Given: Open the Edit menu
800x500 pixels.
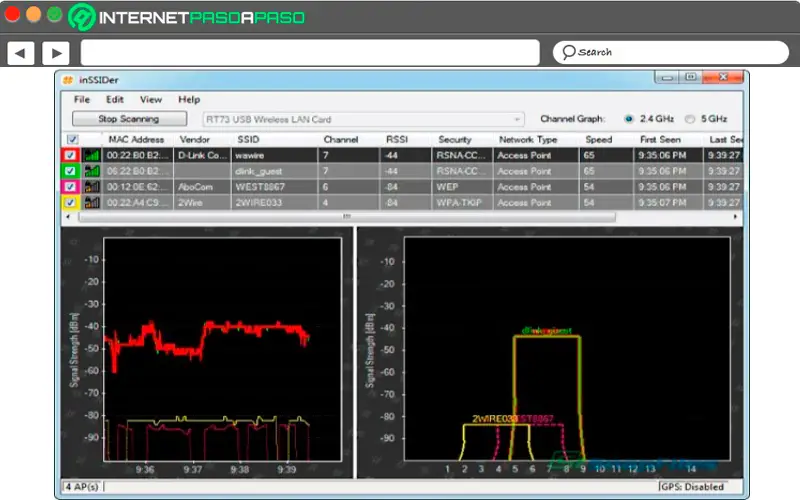Looking at the screenshot, I should [x=115, y=99].
